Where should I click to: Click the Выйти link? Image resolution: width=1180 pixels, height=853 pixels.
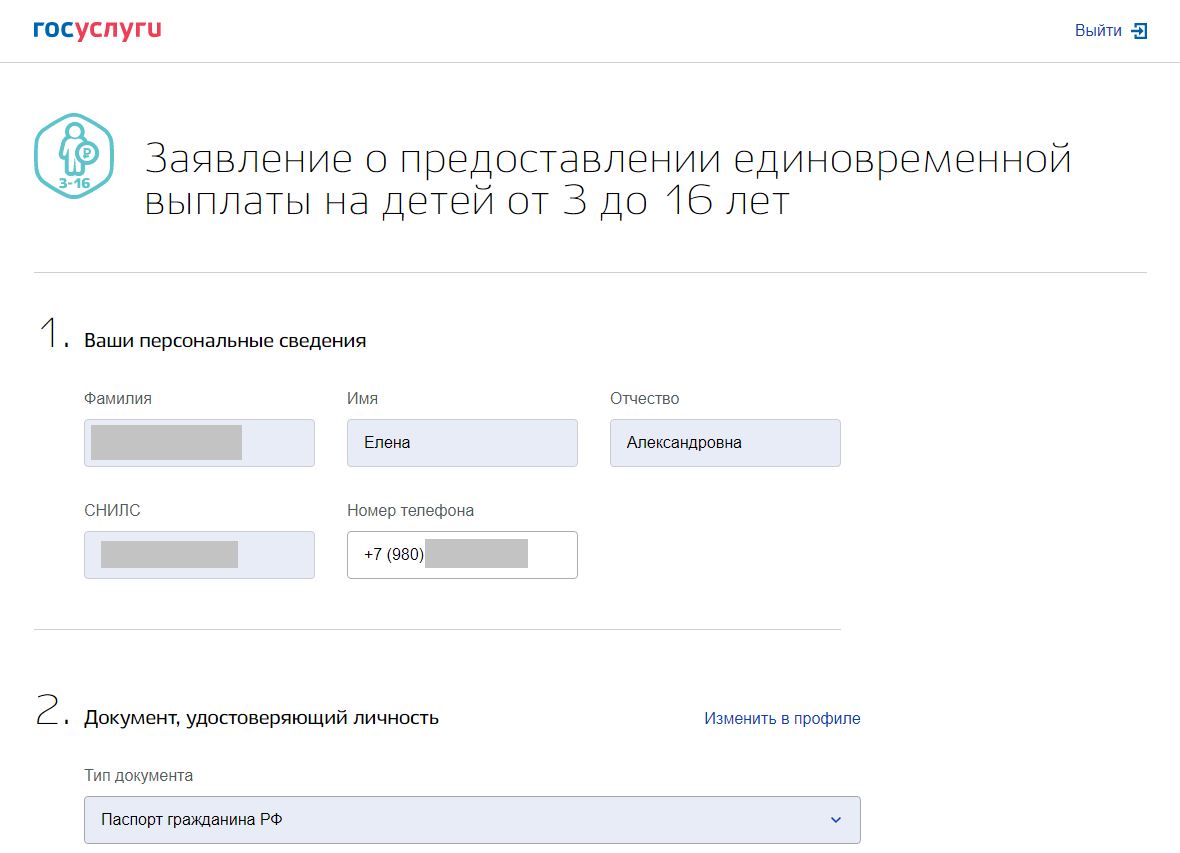pos(1098,31)
